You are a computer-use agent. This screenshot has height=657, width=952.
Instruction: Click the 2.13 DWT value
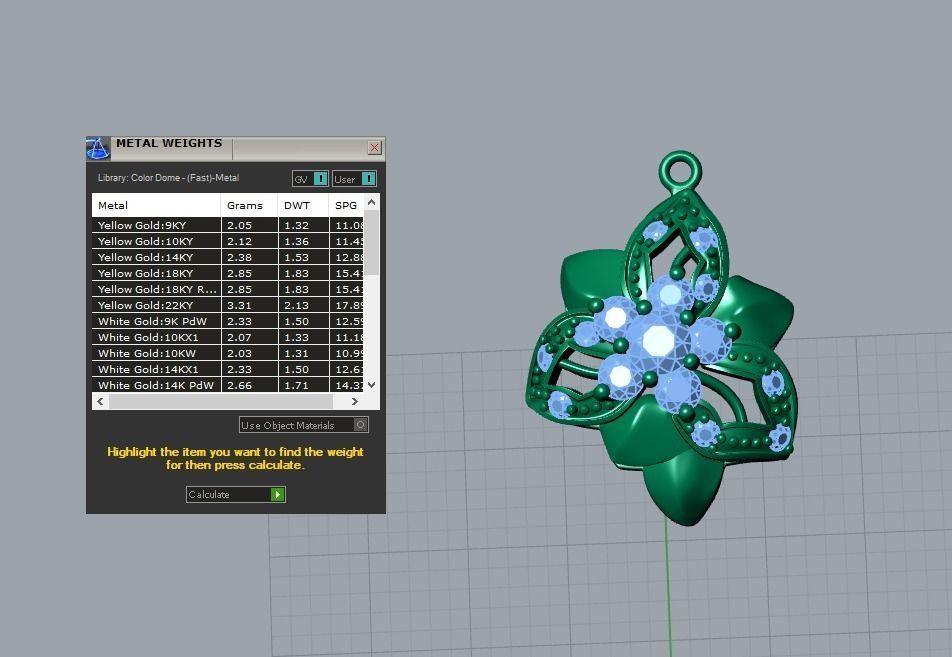tap(296, 305)
